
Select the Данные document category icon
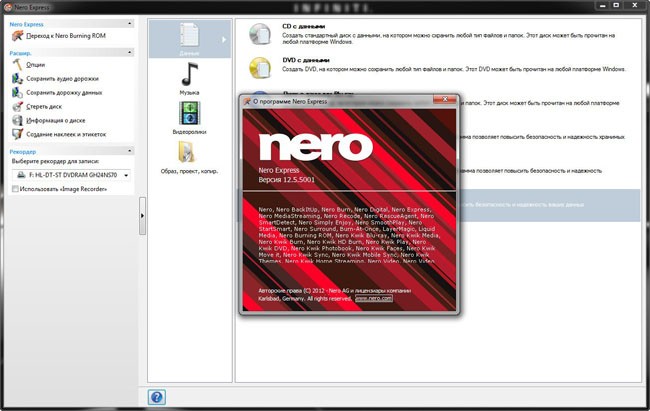pyautogui.click(x=189, y=35)
